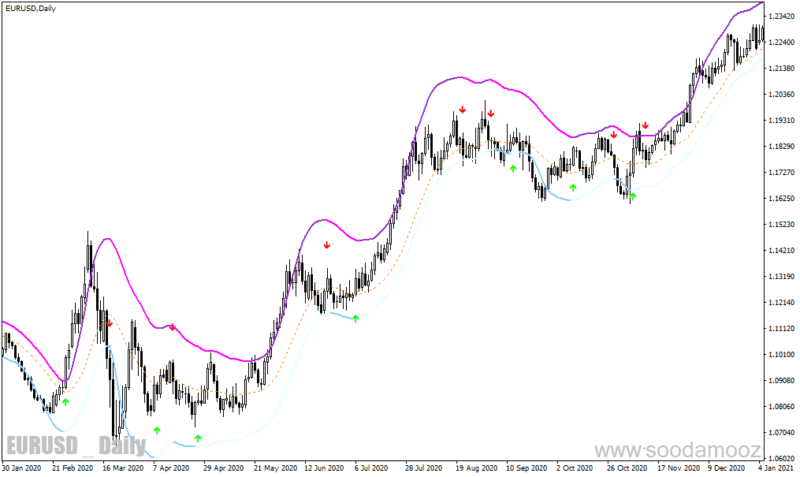The image size is (800, 477).
Task: Select the 21 Feb 2020 date label
Action: pos(72,468)
